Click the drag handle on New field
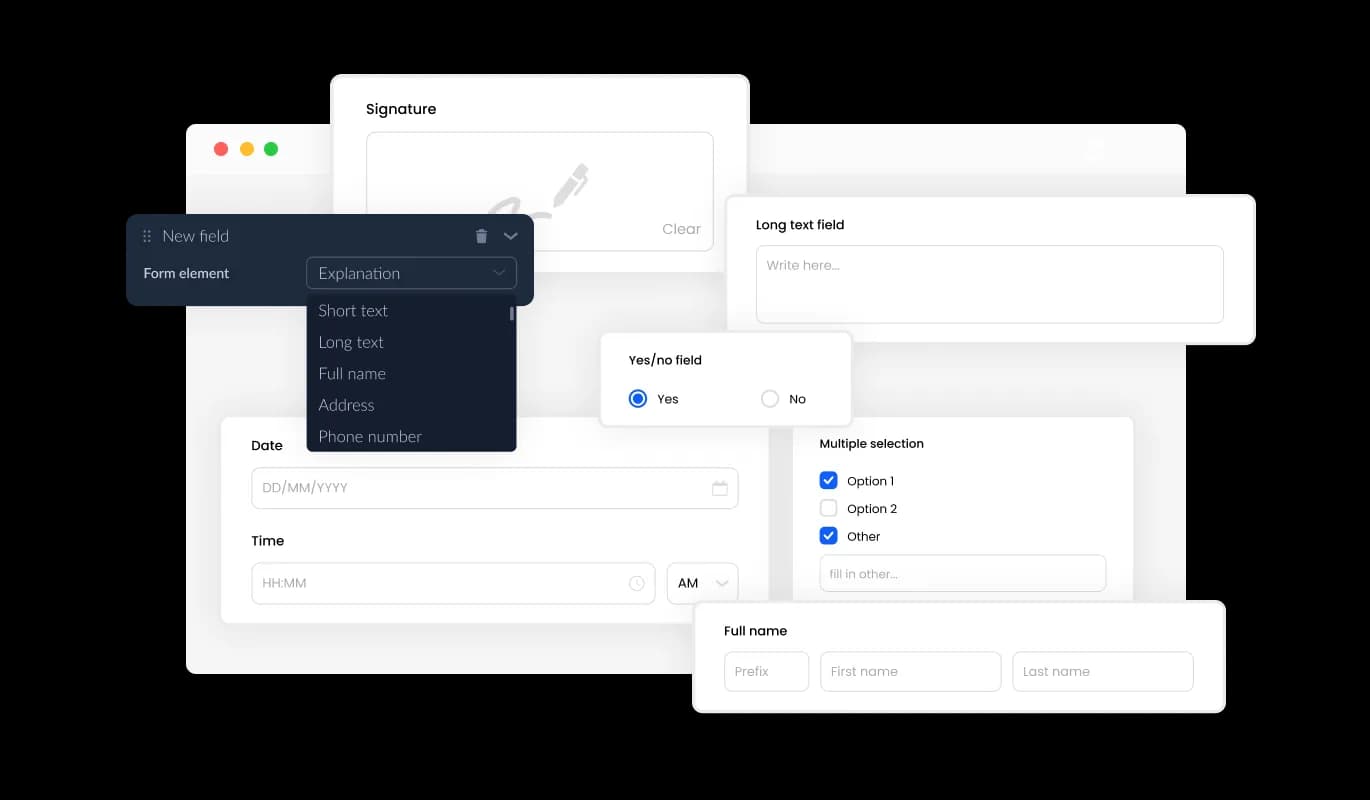The width and height of the screenshot is (1370, 800). coord(146,236)
